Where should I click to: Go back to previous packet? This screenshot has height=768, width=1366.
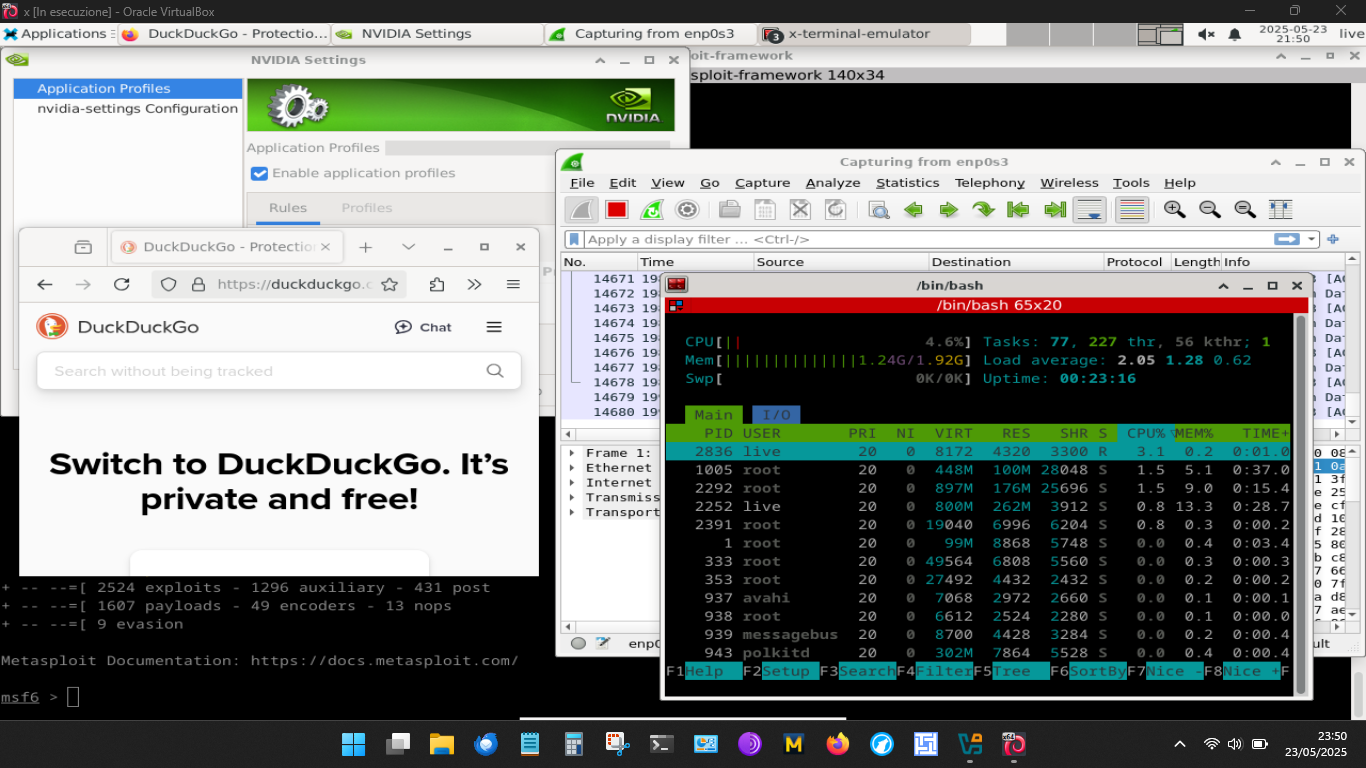913,210
